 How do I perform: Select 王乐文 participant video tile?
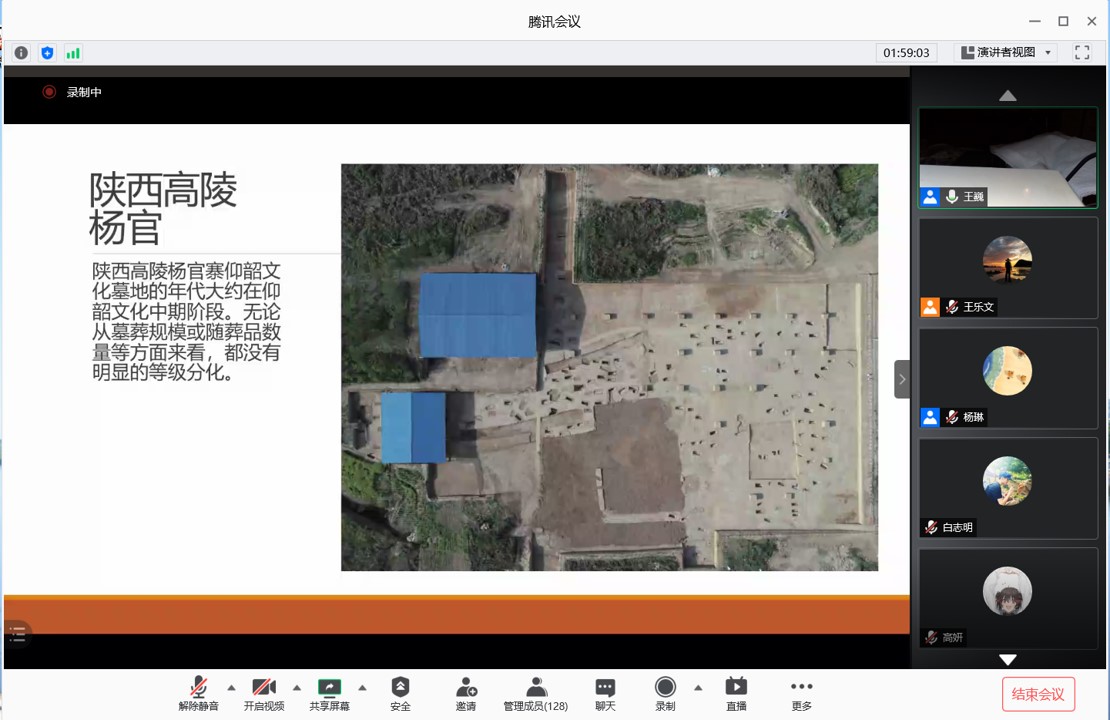click(x=1007, y=268)
